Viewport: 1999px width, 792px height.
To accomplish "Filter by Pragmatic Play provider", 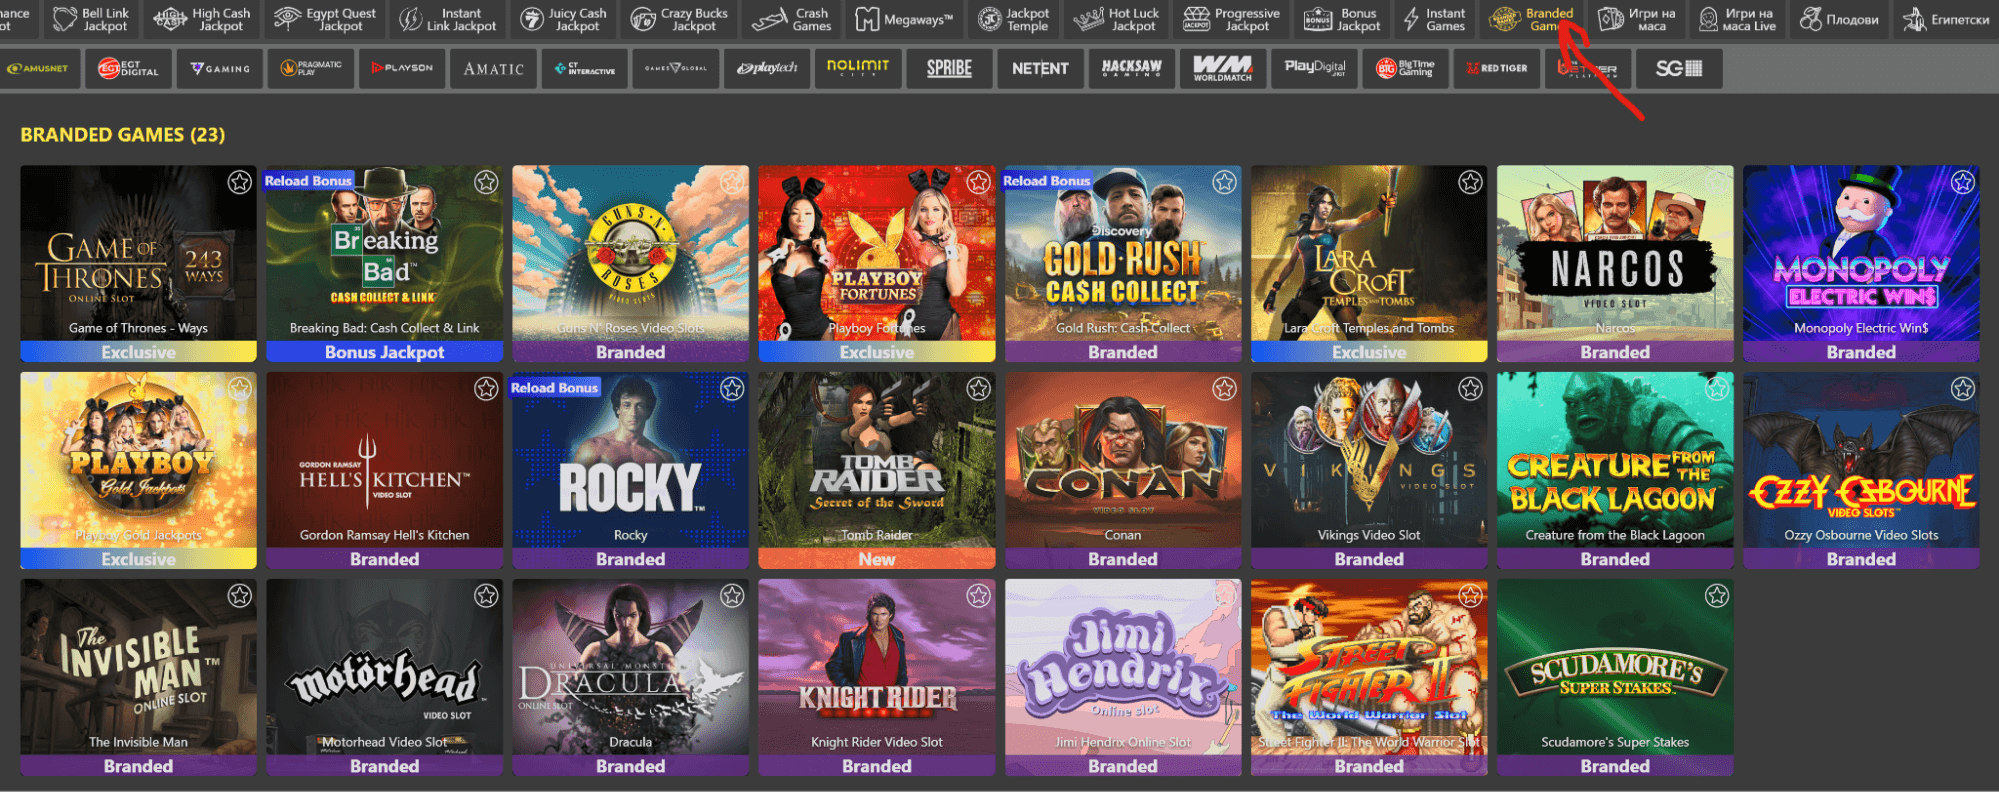I will (x=311, y=69).
